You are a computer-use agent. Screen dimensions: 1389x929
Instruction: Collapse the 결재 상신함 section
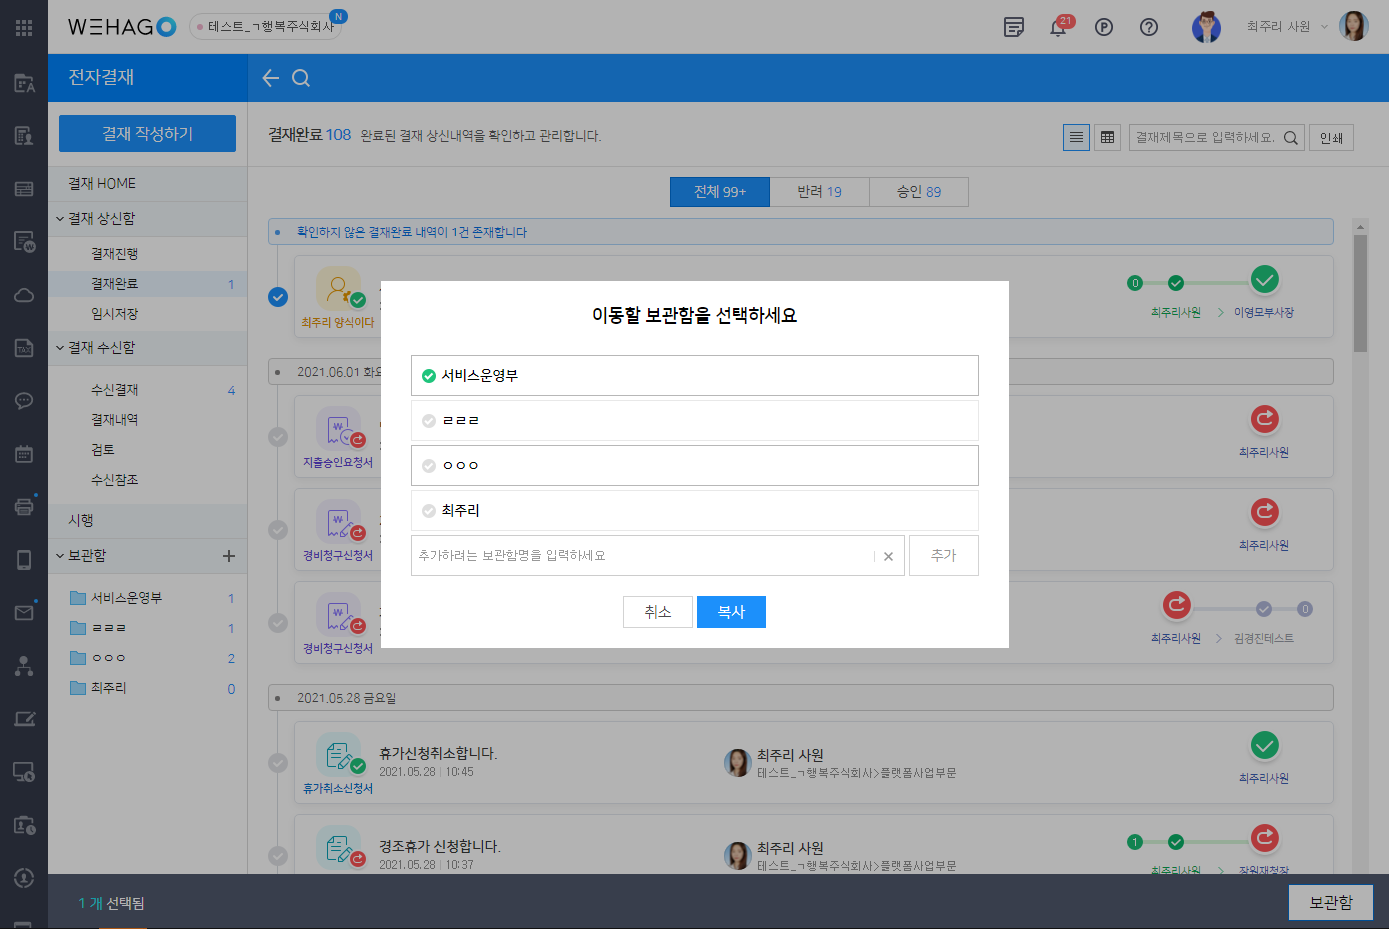(x=60, y=219)
